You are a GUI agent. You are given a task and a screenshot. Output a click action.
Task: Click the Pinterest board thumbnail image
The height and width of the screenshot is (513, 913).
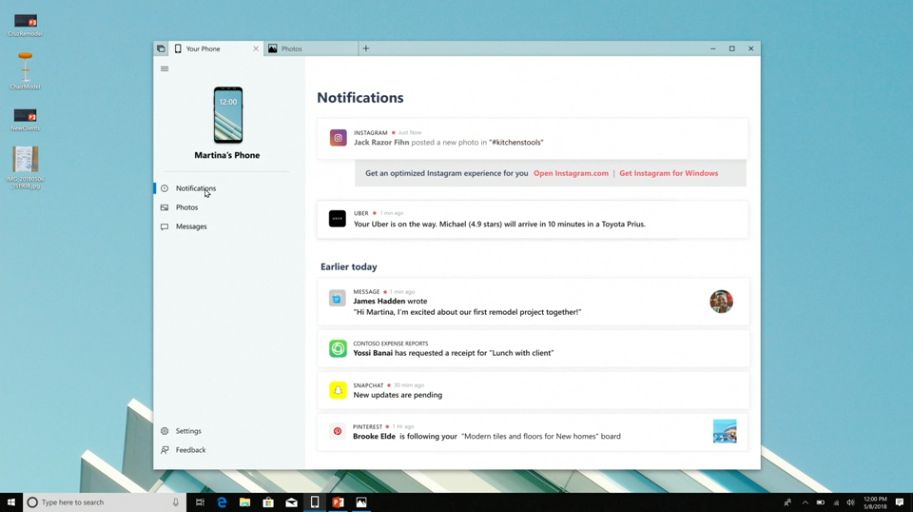click(724, 431)
